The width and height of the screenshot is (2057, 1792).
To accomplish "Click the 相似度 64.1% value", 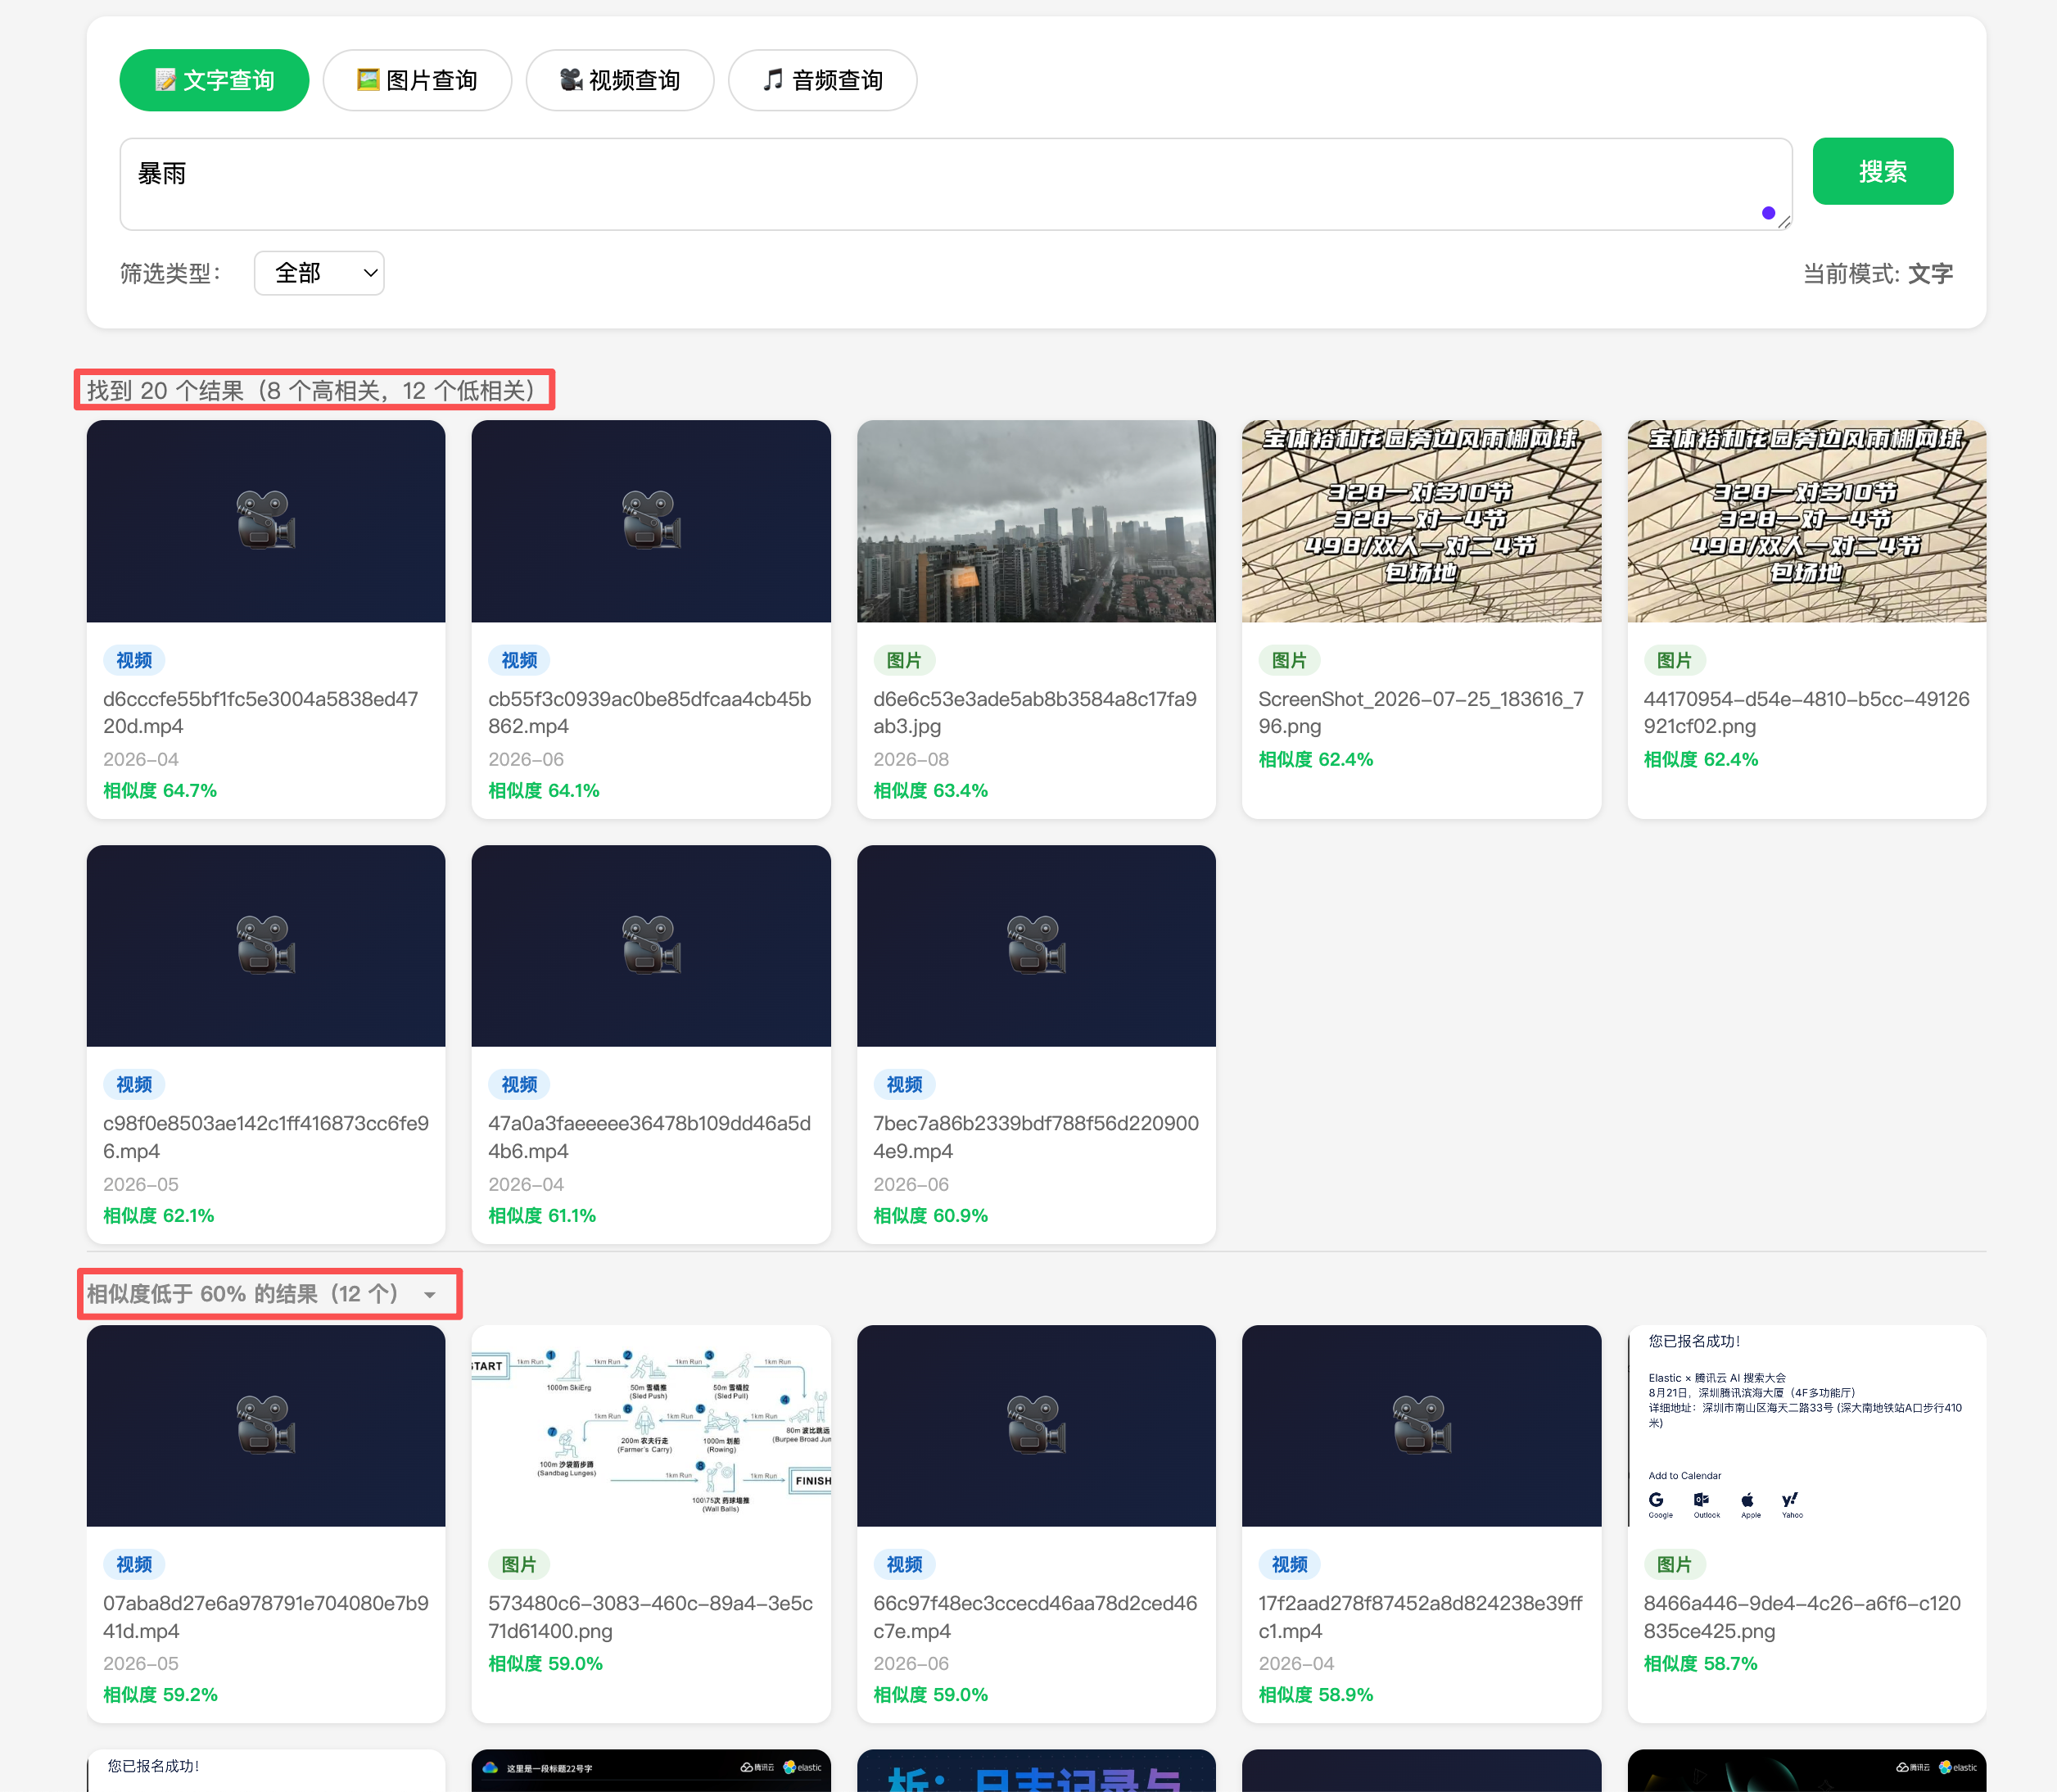I will click(x=544, y=790).
